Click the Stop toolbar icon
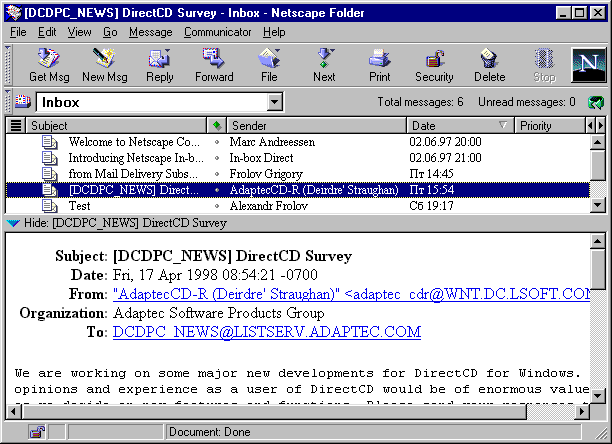 tap(544, 59)
